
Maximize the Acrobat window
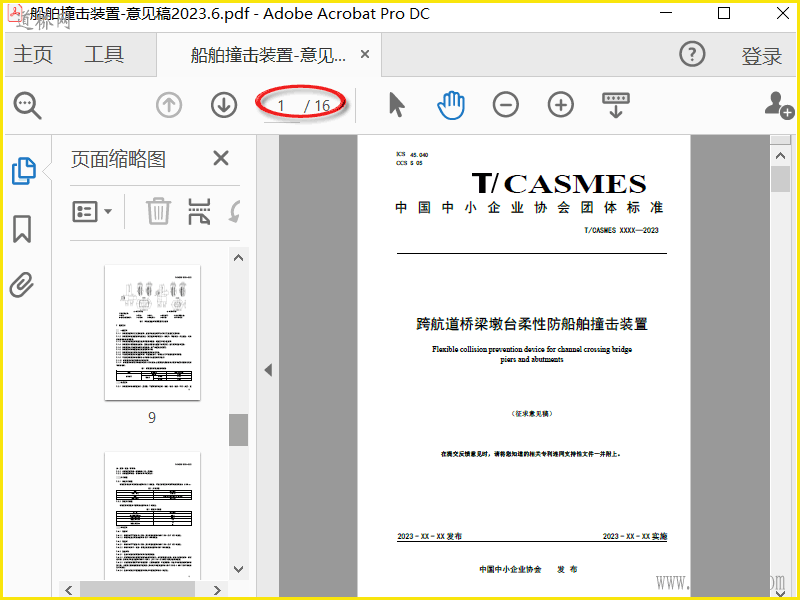(x=724, y=13)
